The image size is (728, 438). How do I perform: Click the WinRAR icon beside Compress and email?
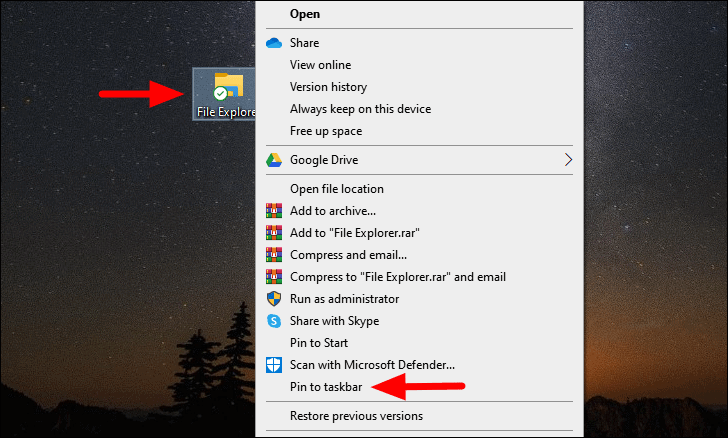[274, 255]
